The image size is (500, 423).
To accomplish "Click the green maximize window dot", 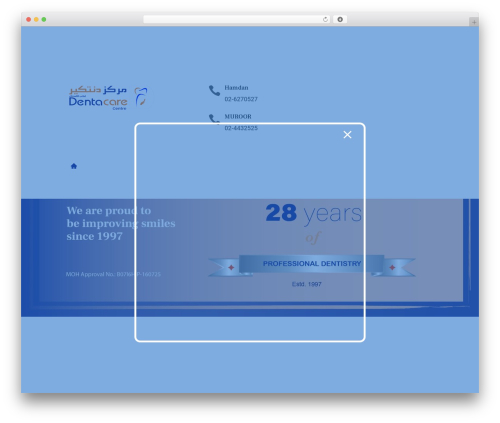I will pyautogui.click(x=44, y=19).
